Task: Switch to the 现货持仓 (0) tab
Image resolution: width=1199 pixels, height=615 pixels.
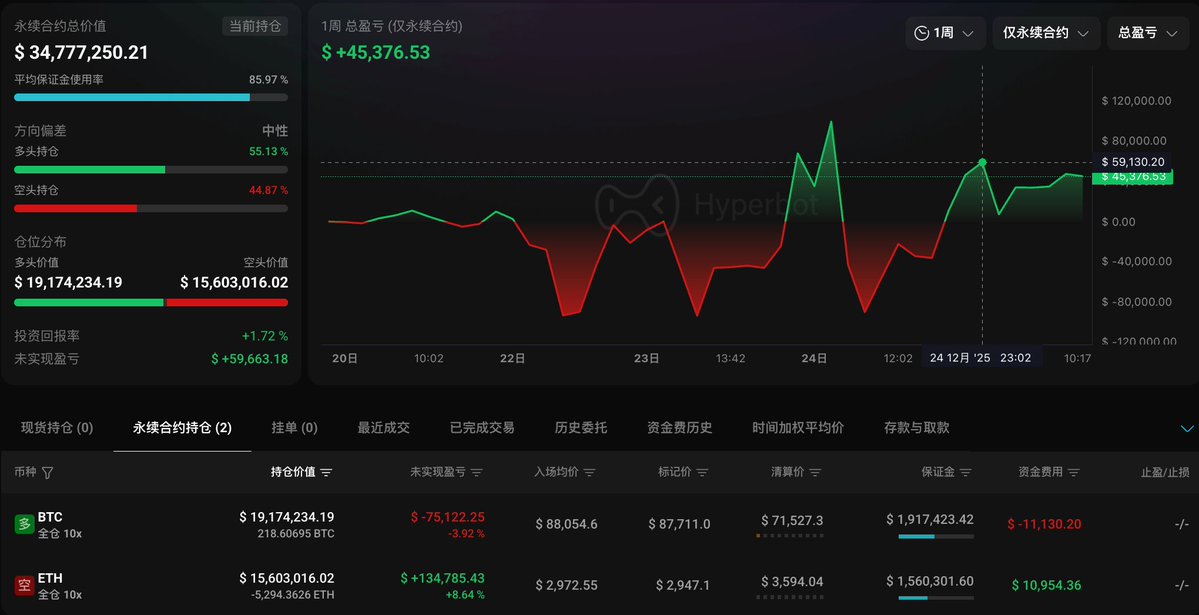Action: [57, 428]
